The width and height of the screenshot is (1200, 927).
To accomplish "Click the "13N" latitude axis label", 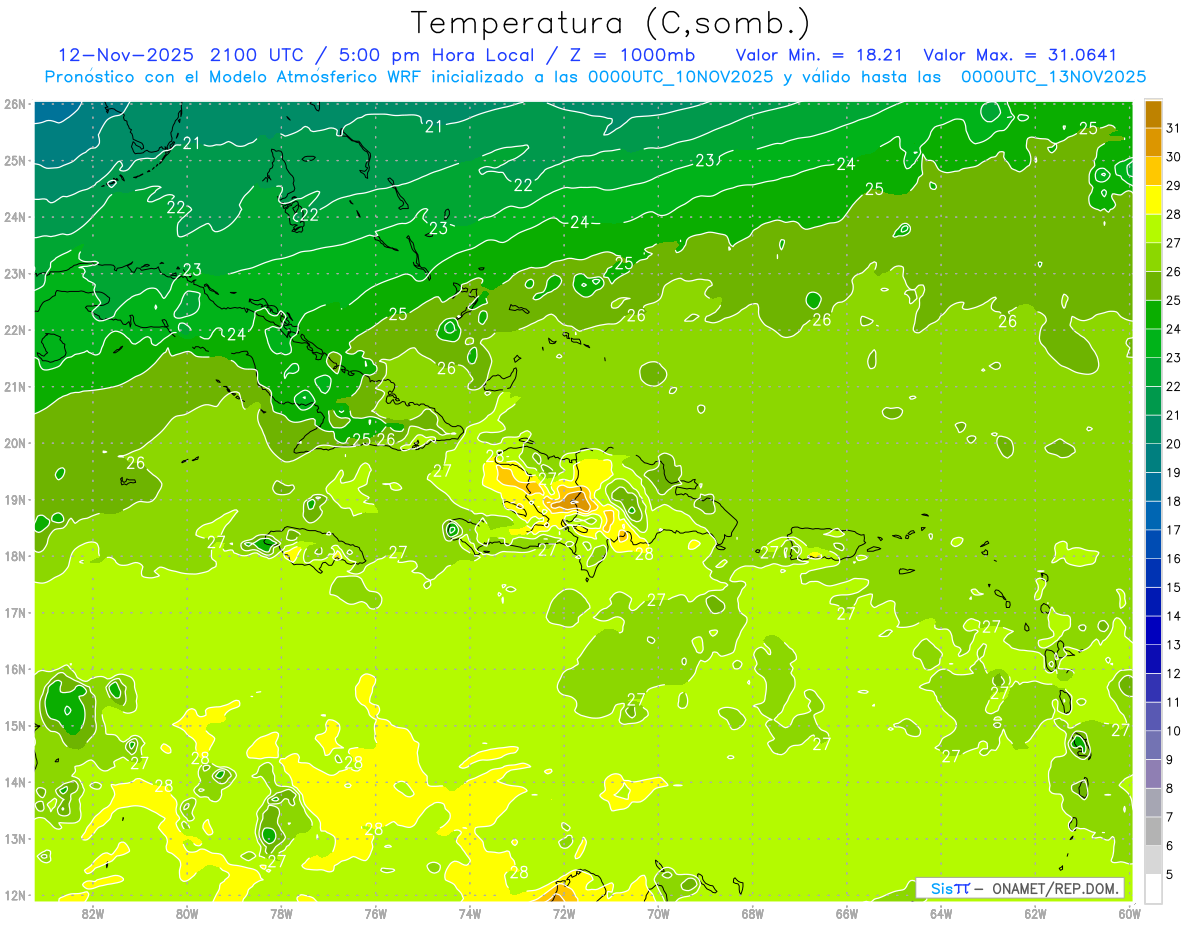I will click(15, 839).
